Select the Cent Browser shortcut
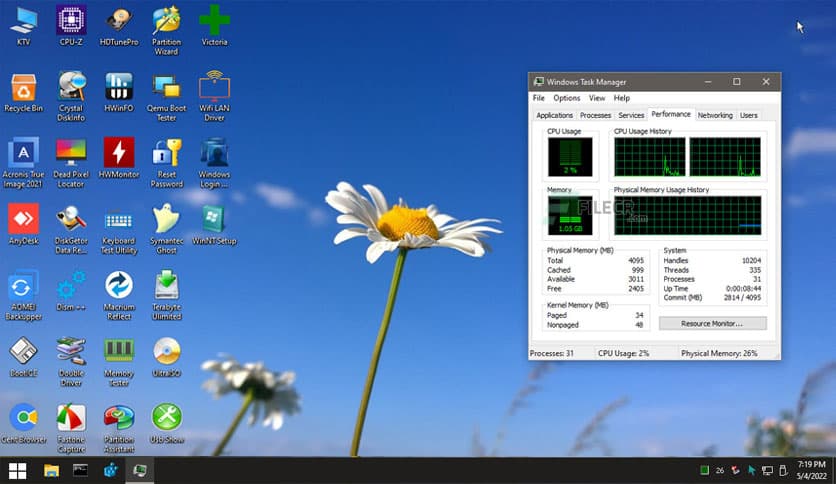 click(23, 417)
